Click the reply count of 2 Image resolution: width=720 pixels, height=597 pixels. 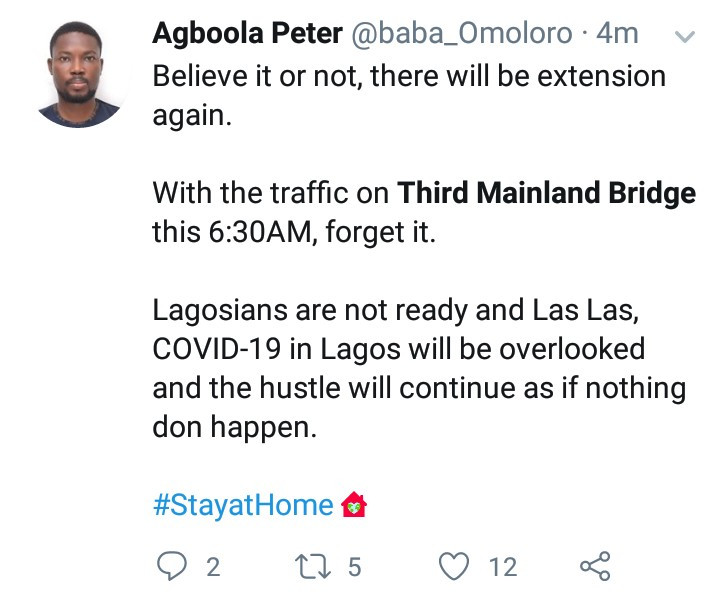[212, 568]
